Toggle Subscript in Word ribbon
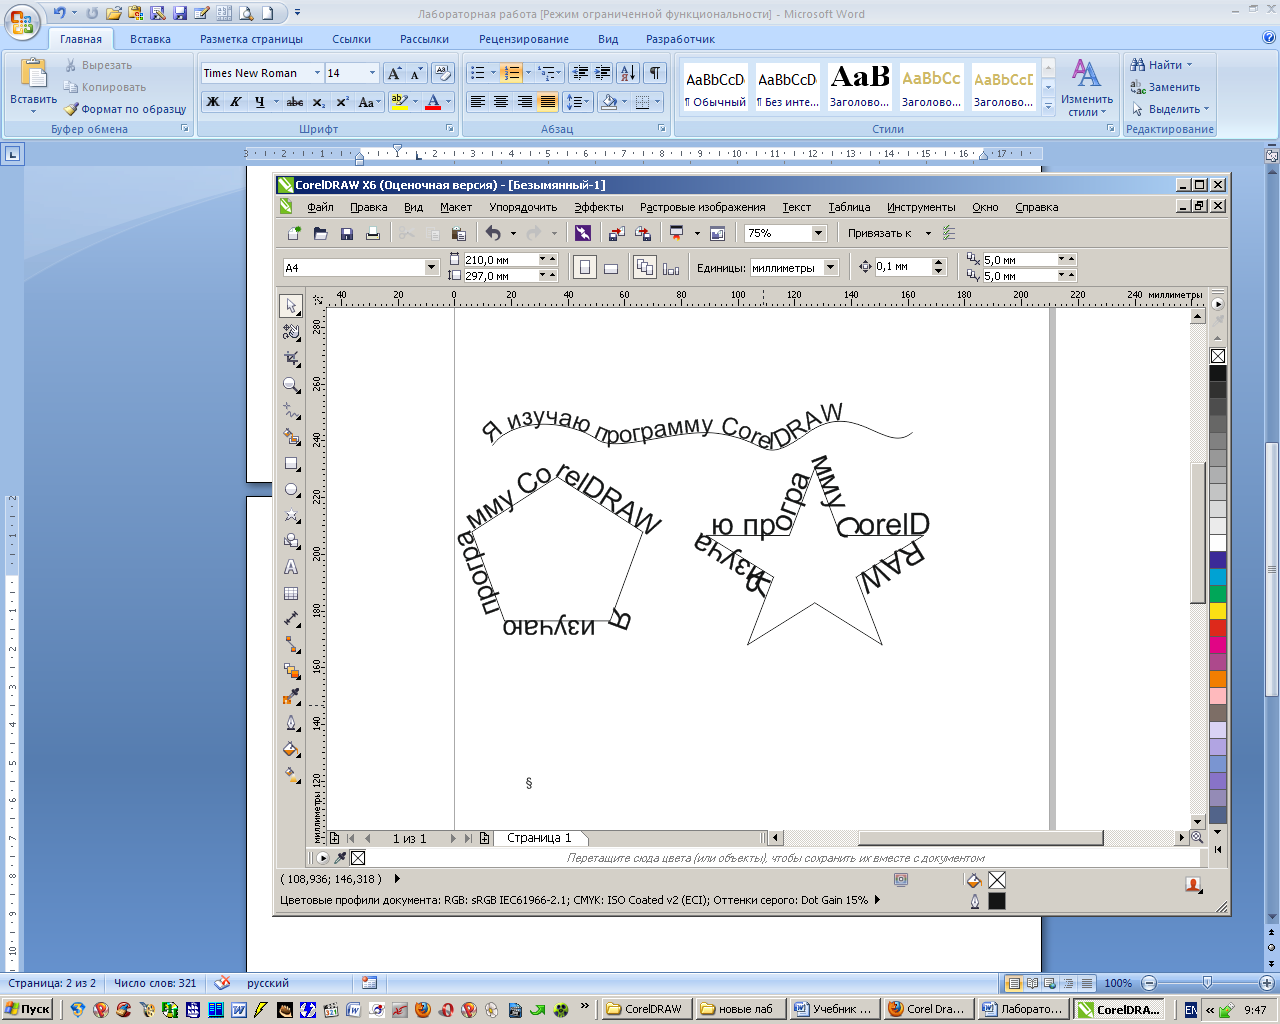Screen dimensions: 1280x1024 (x=318, y=102)
